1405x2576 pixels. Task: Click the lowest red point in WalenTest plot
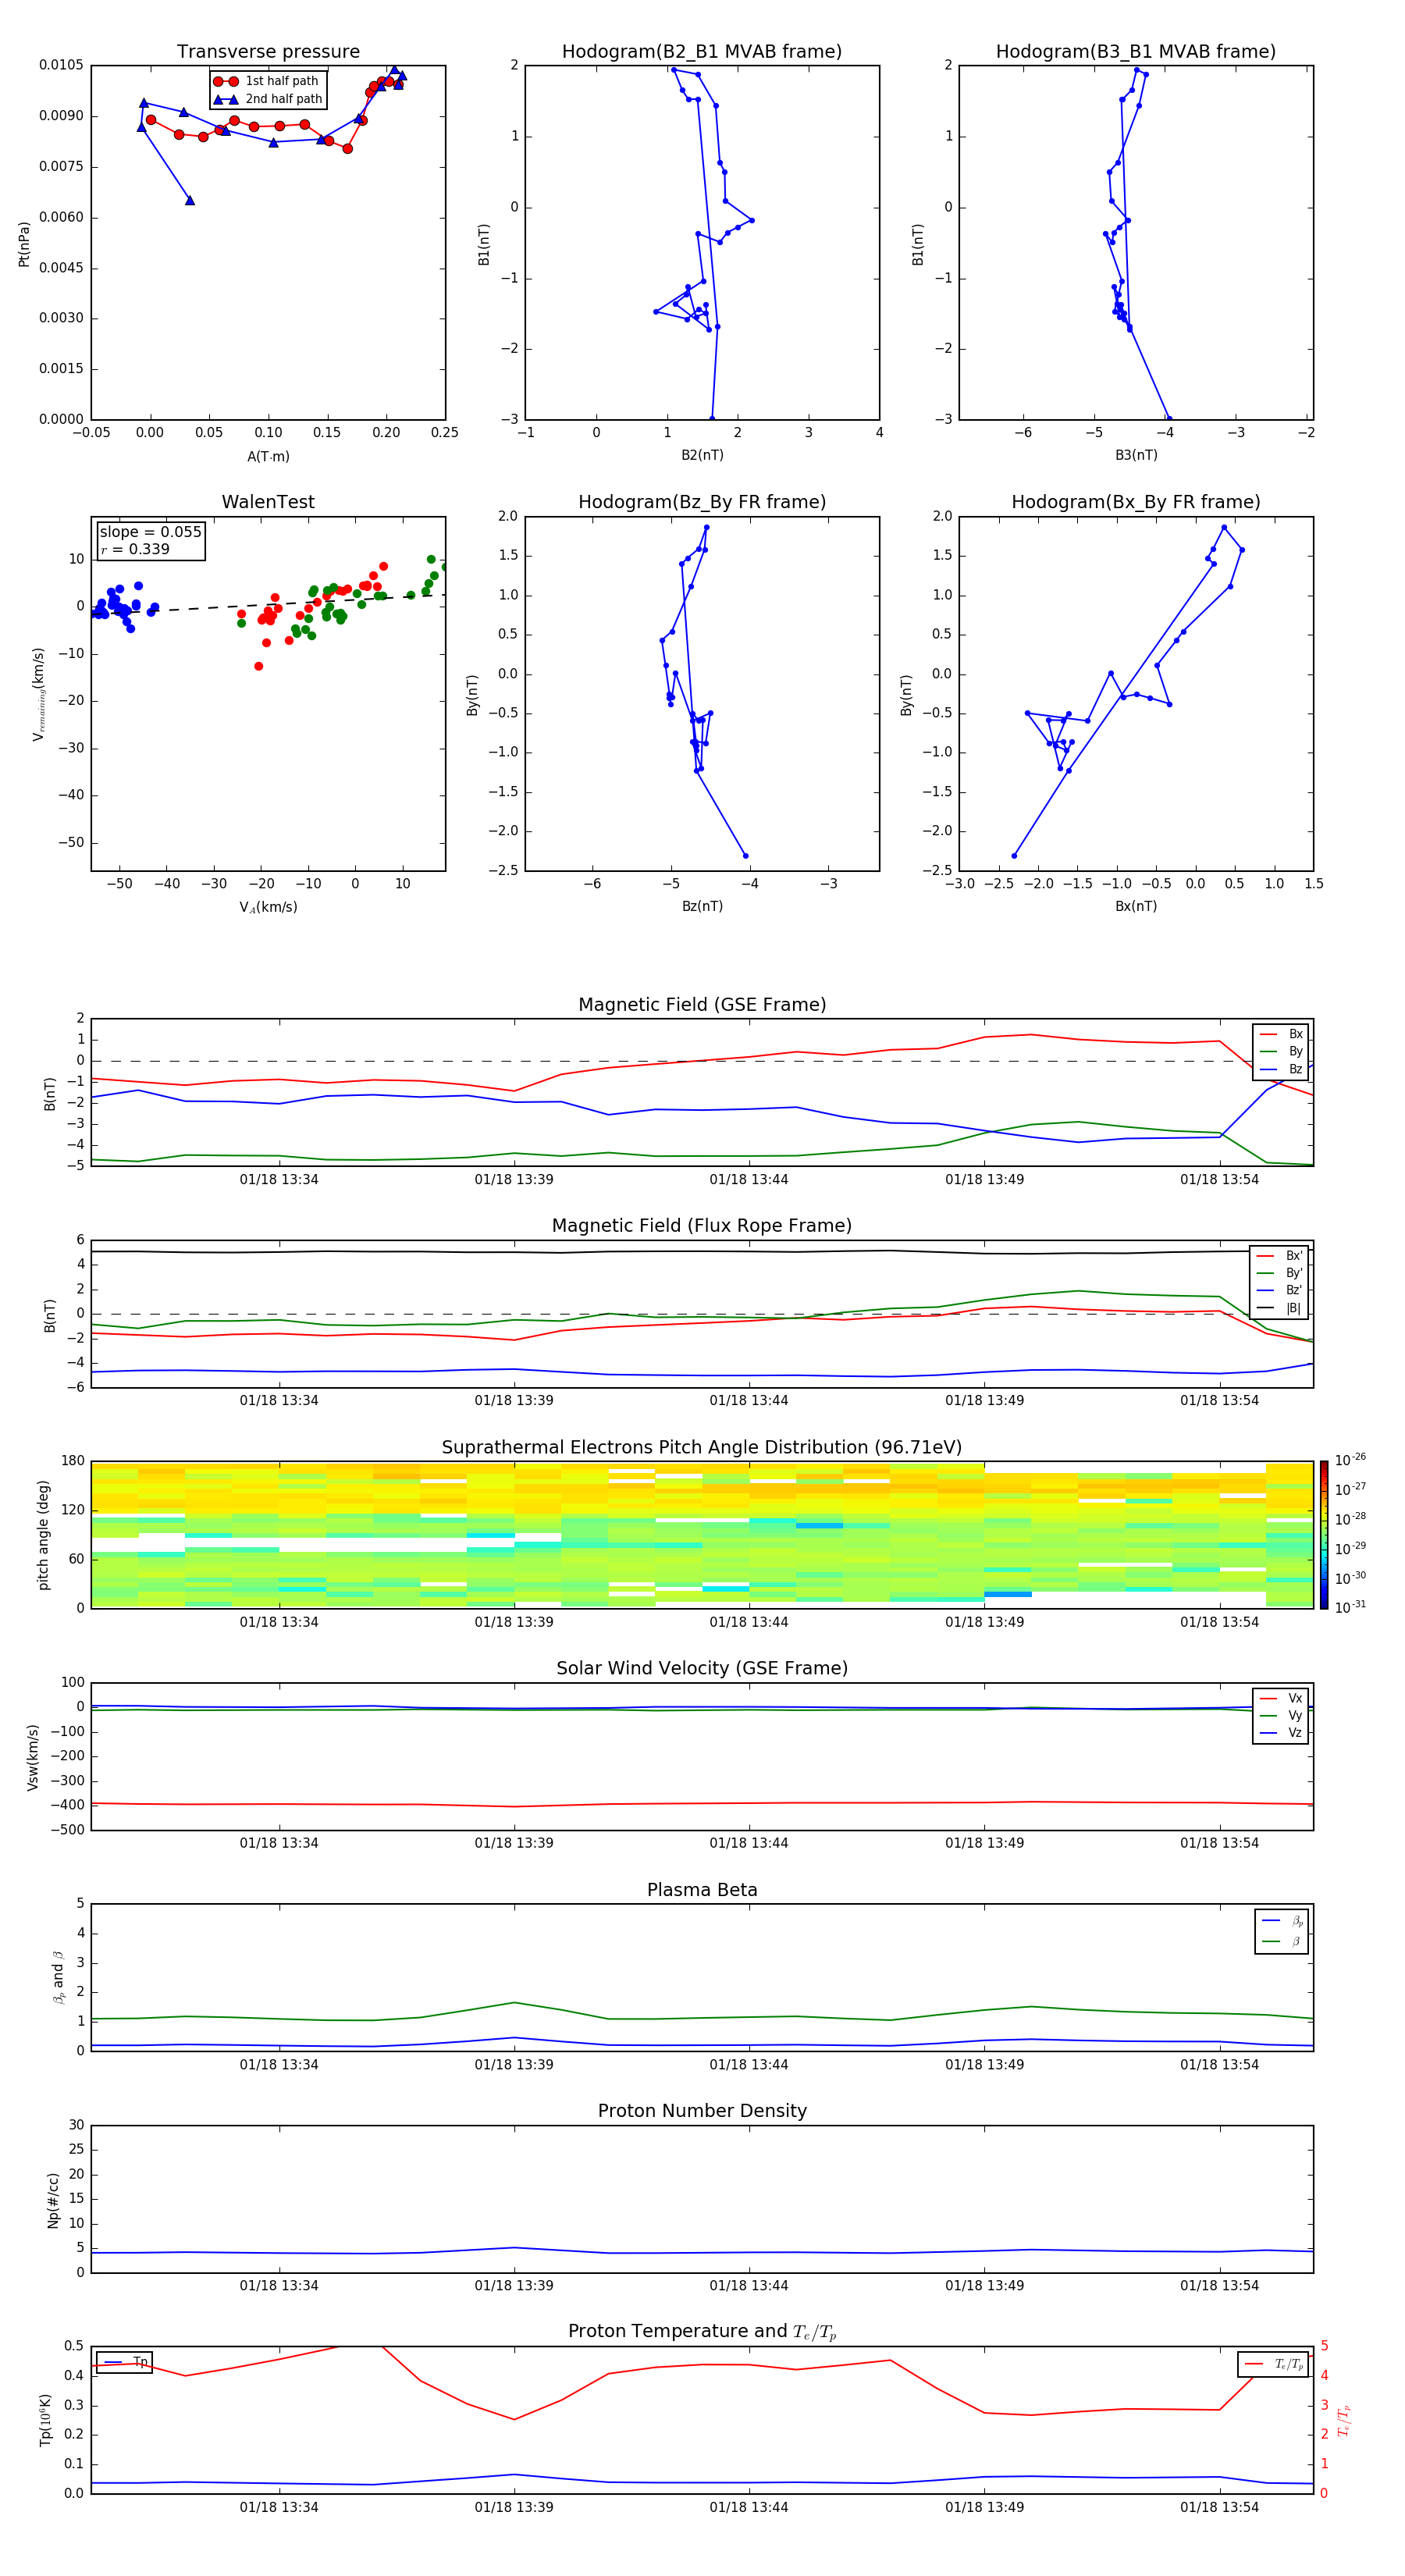click(259, 666)
